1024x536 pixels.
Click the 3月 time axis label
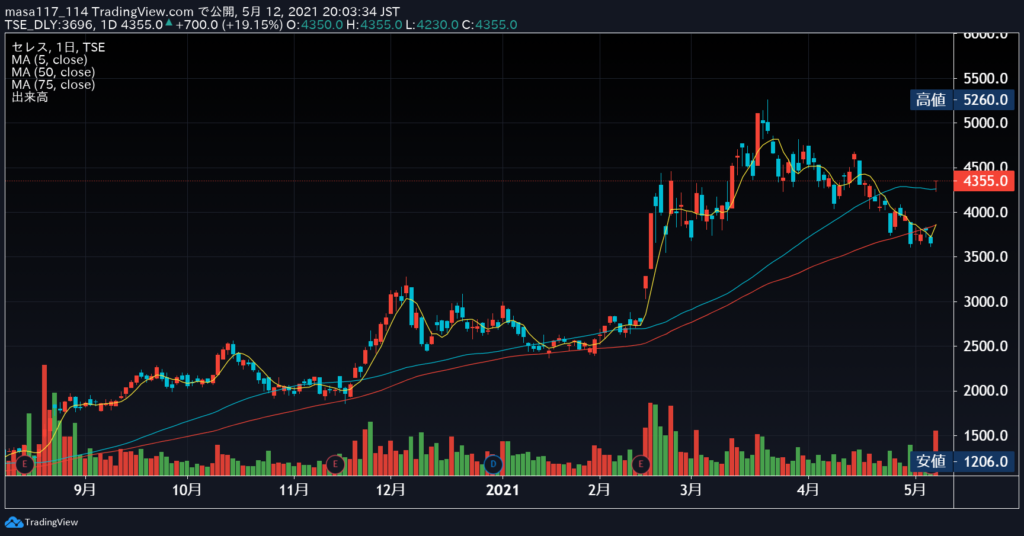tap(690, 490)
